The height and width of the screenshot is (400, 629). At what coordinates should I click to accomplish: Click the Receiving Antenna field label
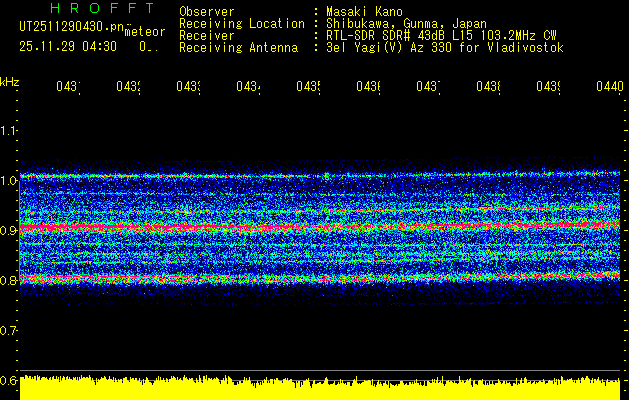(x=239, y=47)
